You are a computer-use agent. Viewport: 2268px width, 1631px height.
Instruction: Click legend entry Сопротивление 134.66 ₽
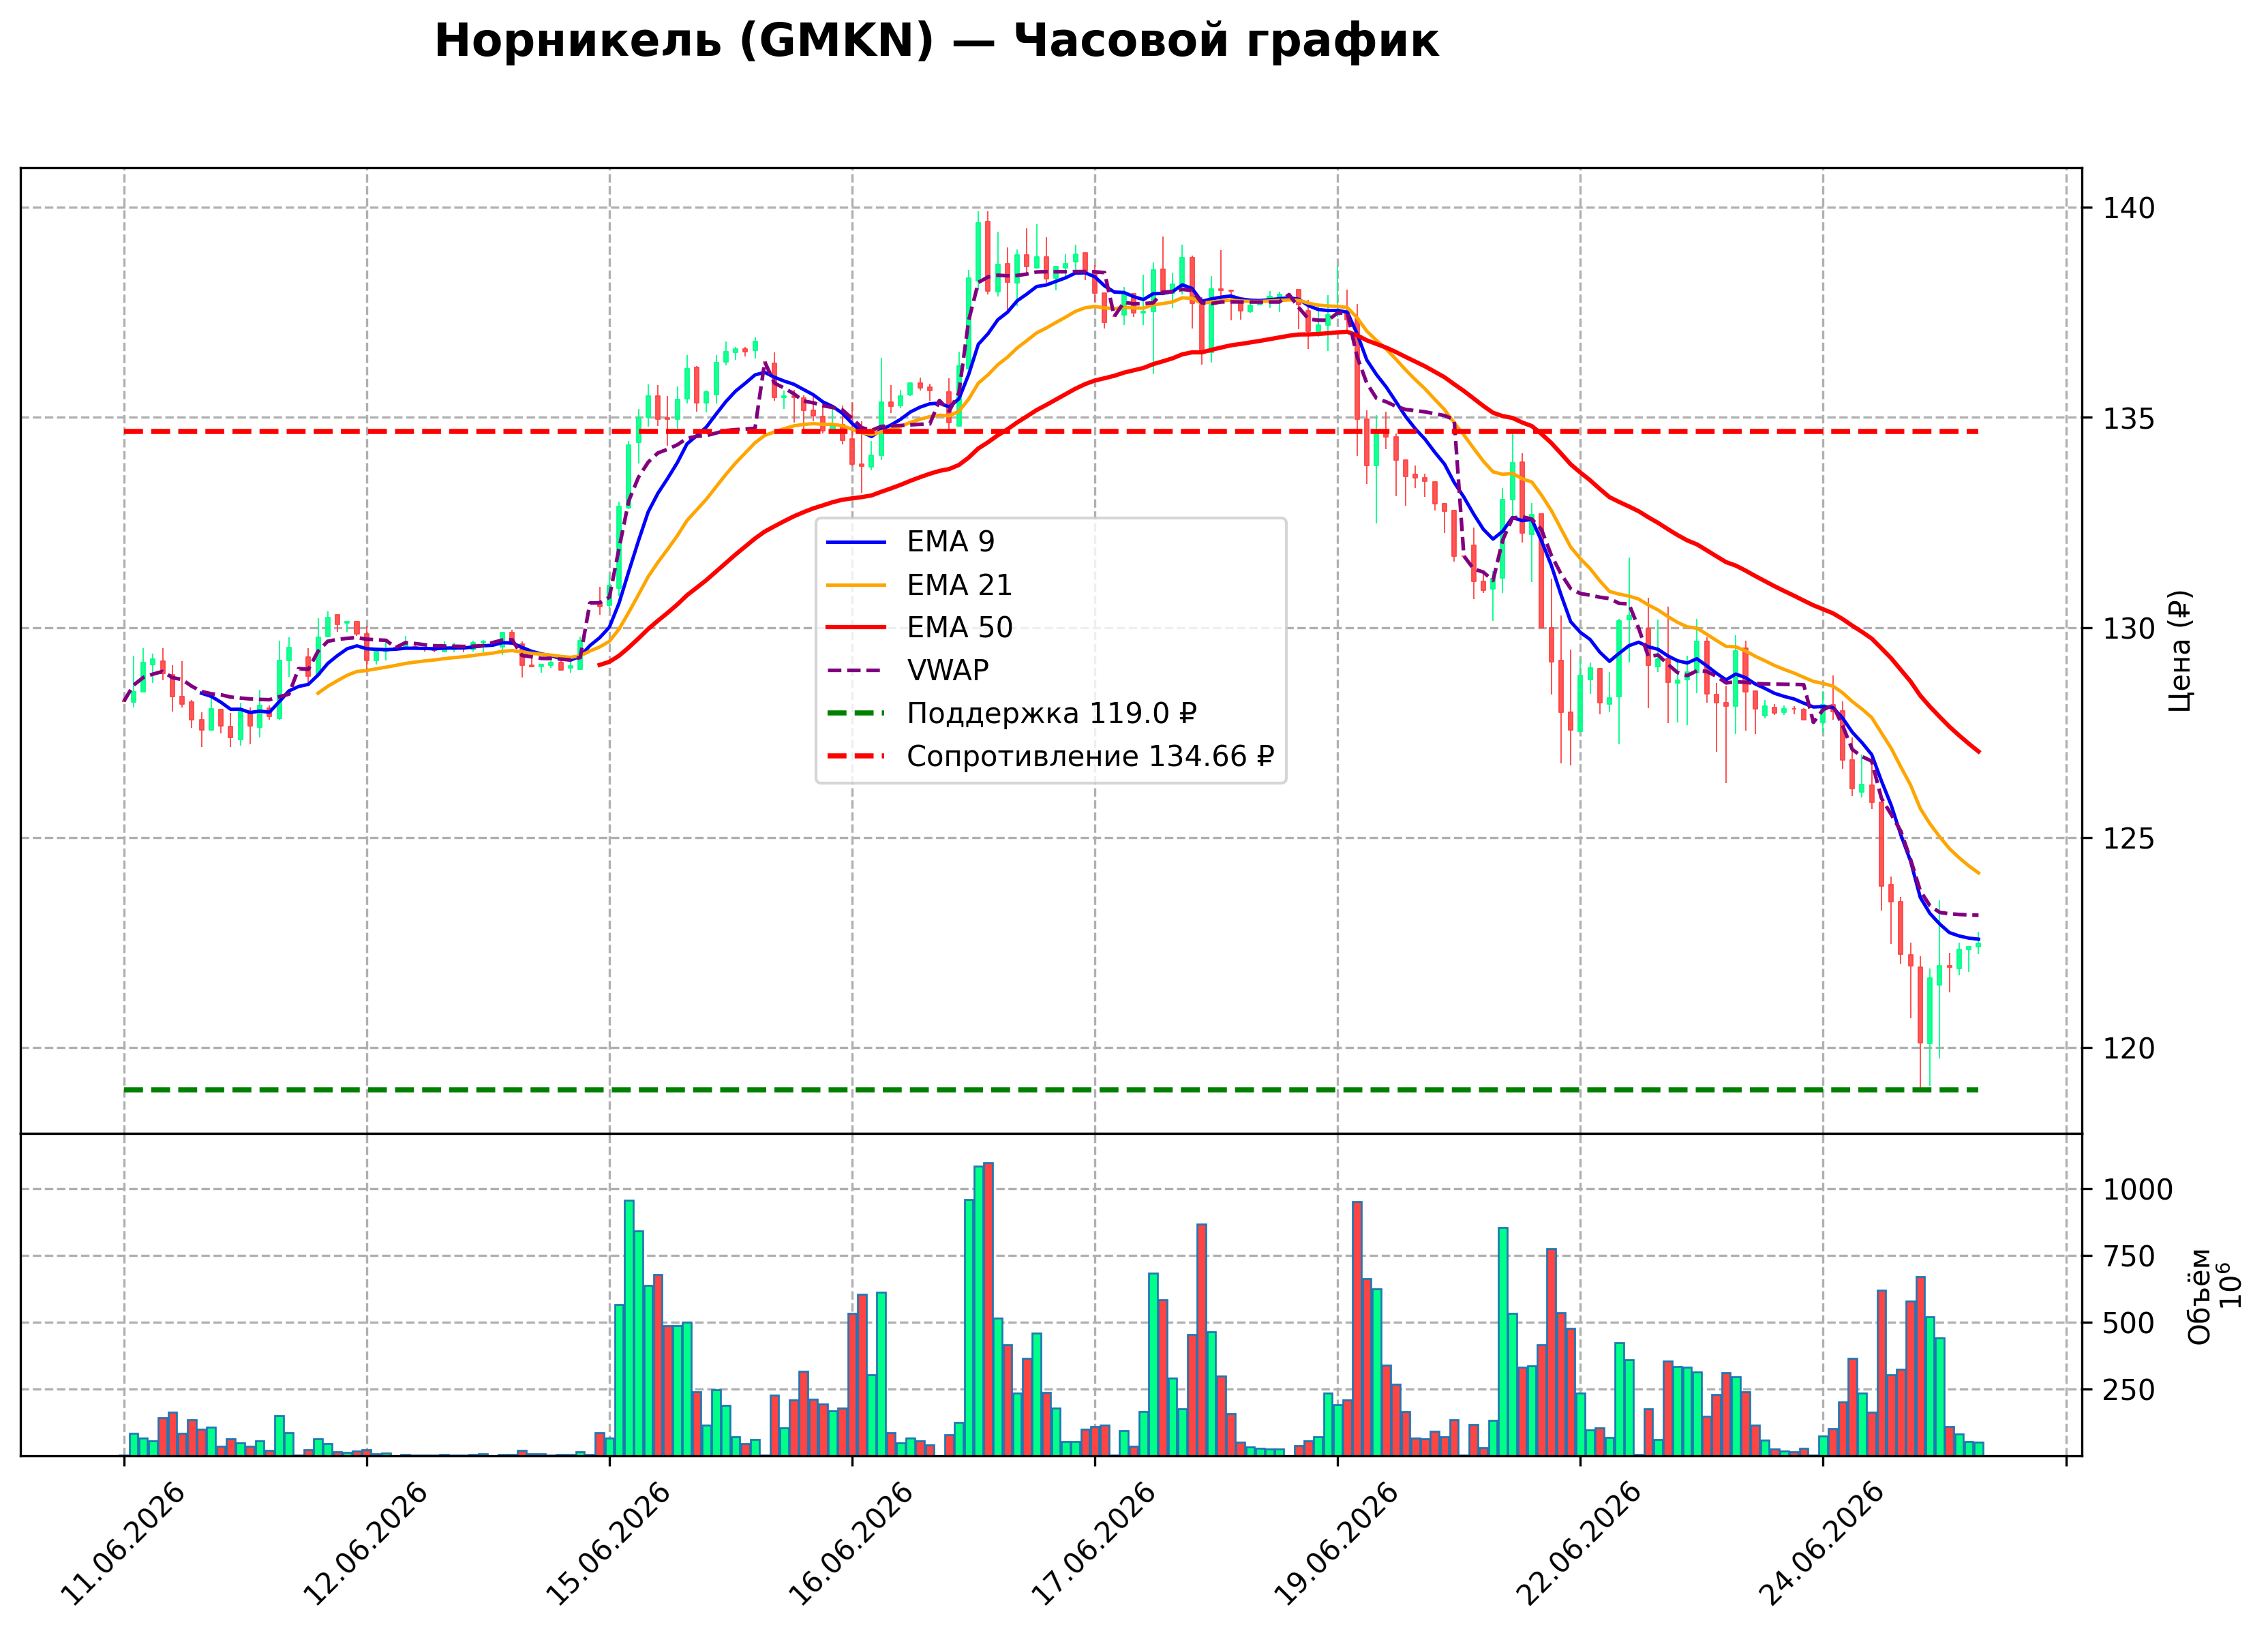click(1050, 756)
